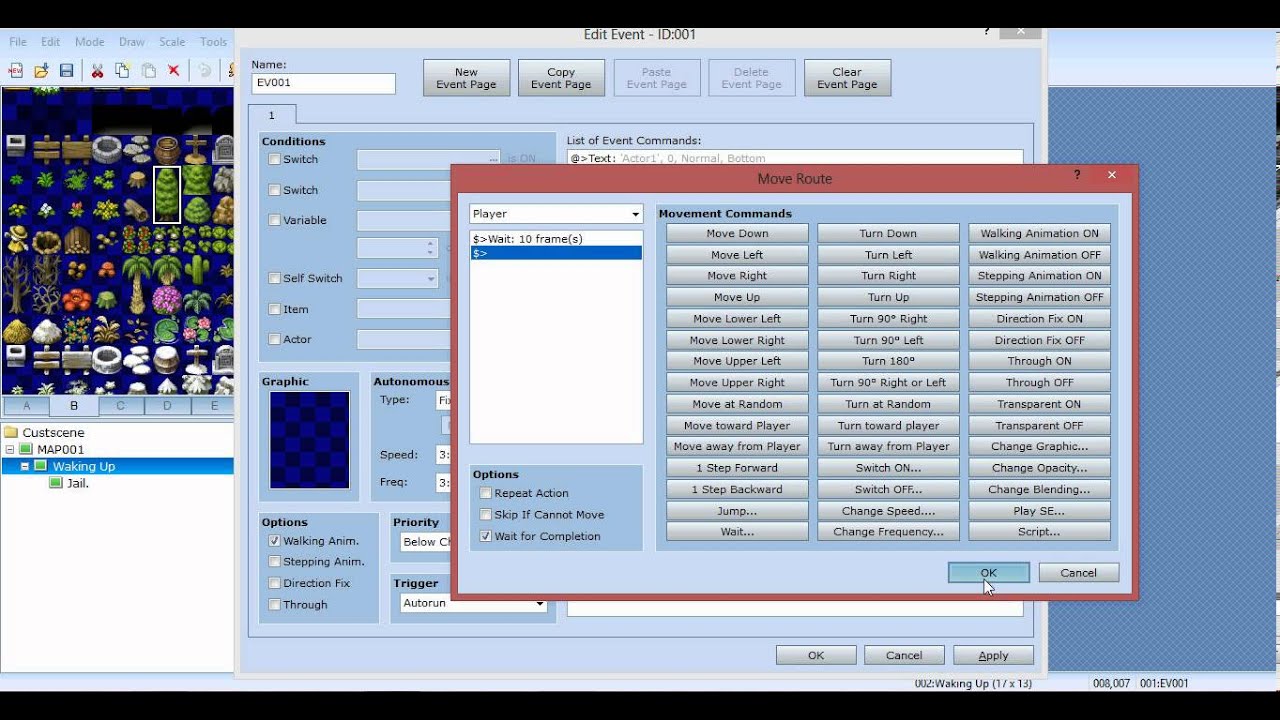
Task: Select the wooden cross grave tile
Action: [196, 150]
